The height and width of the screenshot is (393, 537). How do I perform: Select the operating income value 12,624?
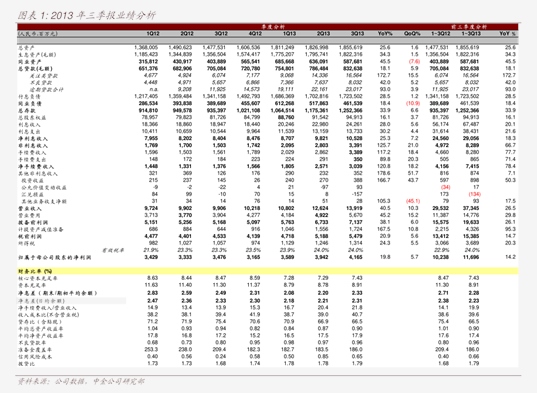320,208
